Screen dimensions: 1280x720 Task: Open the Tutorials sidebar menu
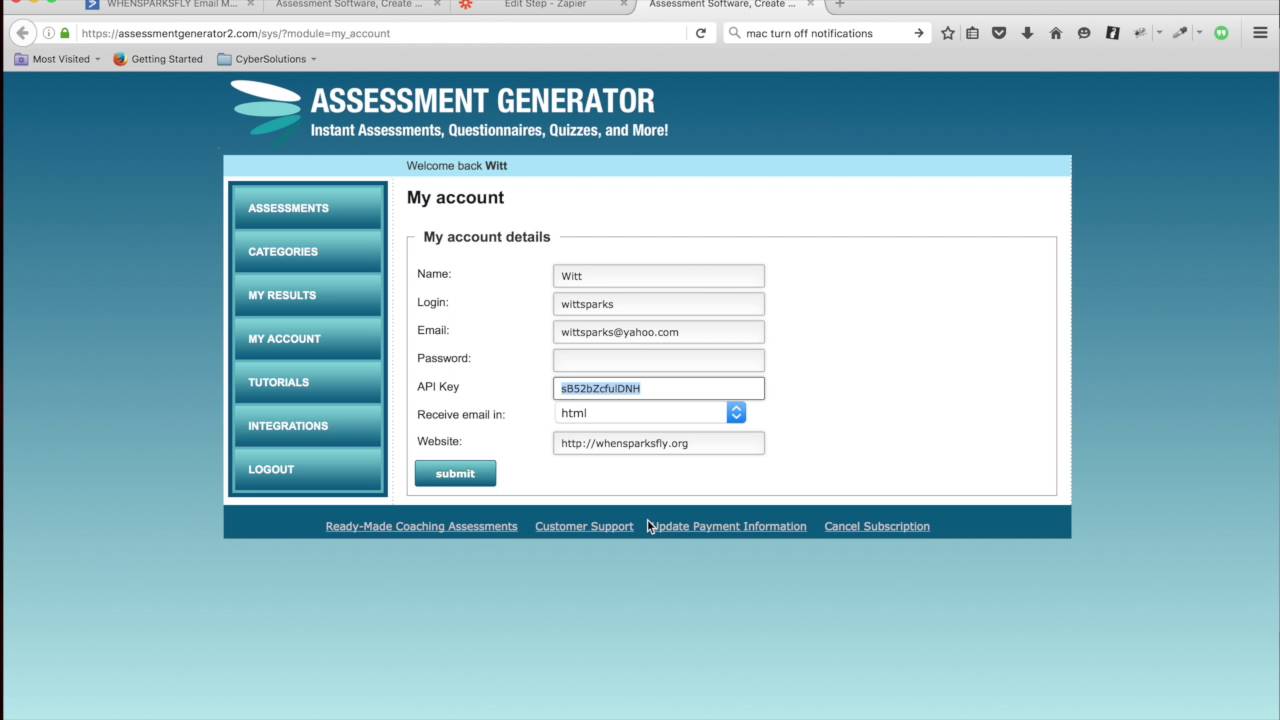[x=308, y=382]
